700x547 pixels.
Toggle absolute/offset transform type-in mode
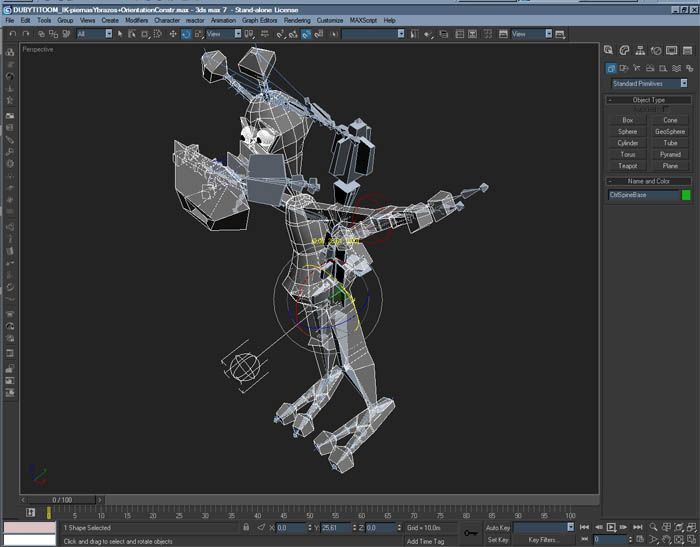tap(261, 527)
